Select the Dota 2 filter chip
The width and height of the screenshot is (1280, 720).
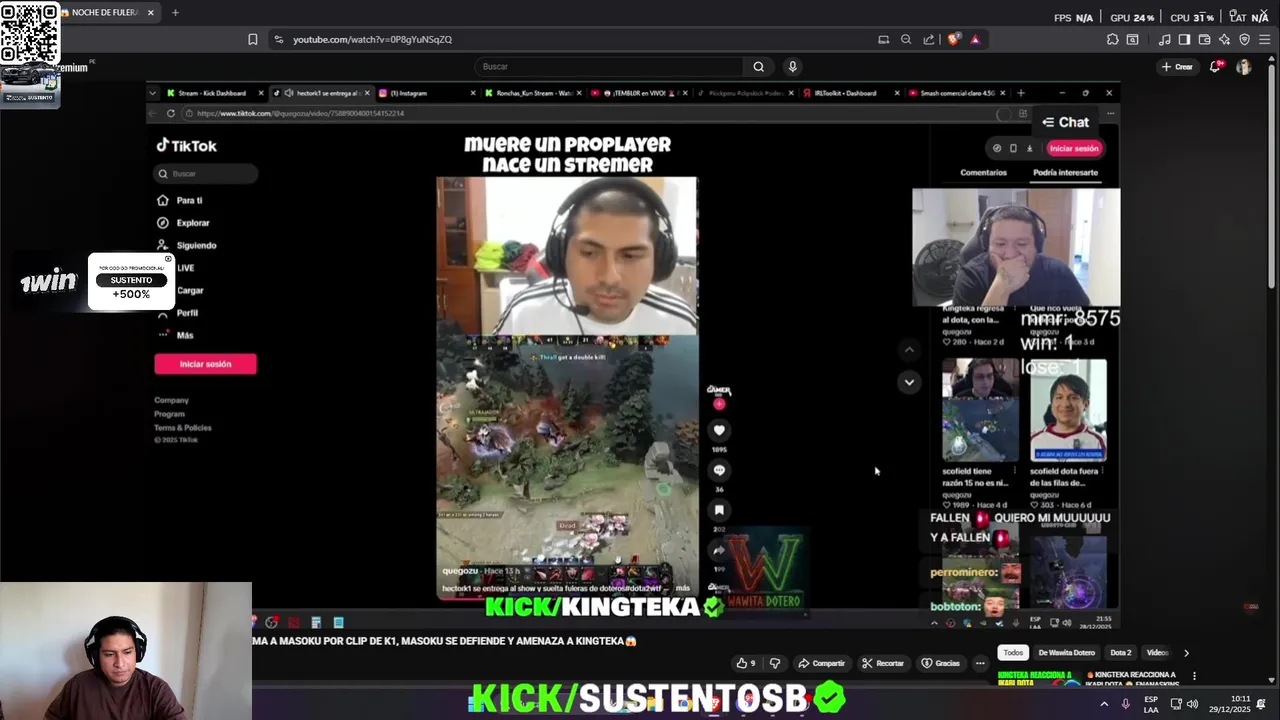pyautogui.click(x=1121, y=653)
